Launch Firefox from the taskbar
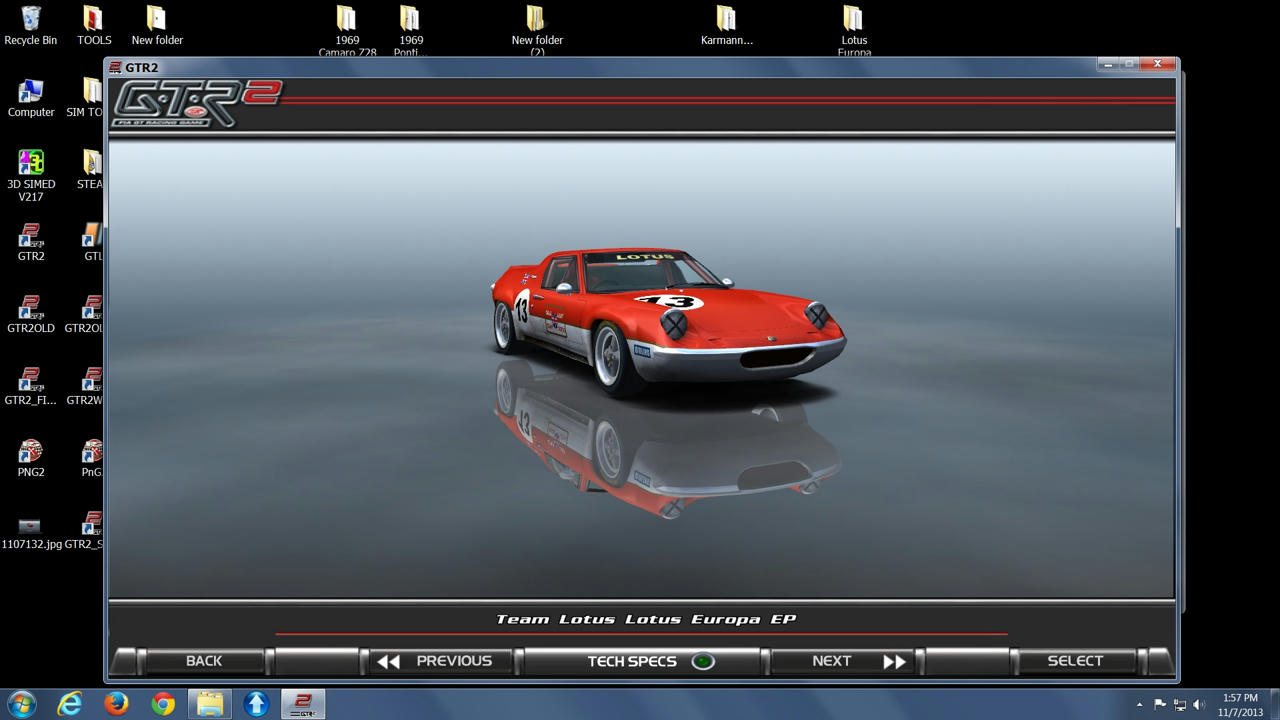This screenshot has width=1280, height=720. [x=116, y=704]
